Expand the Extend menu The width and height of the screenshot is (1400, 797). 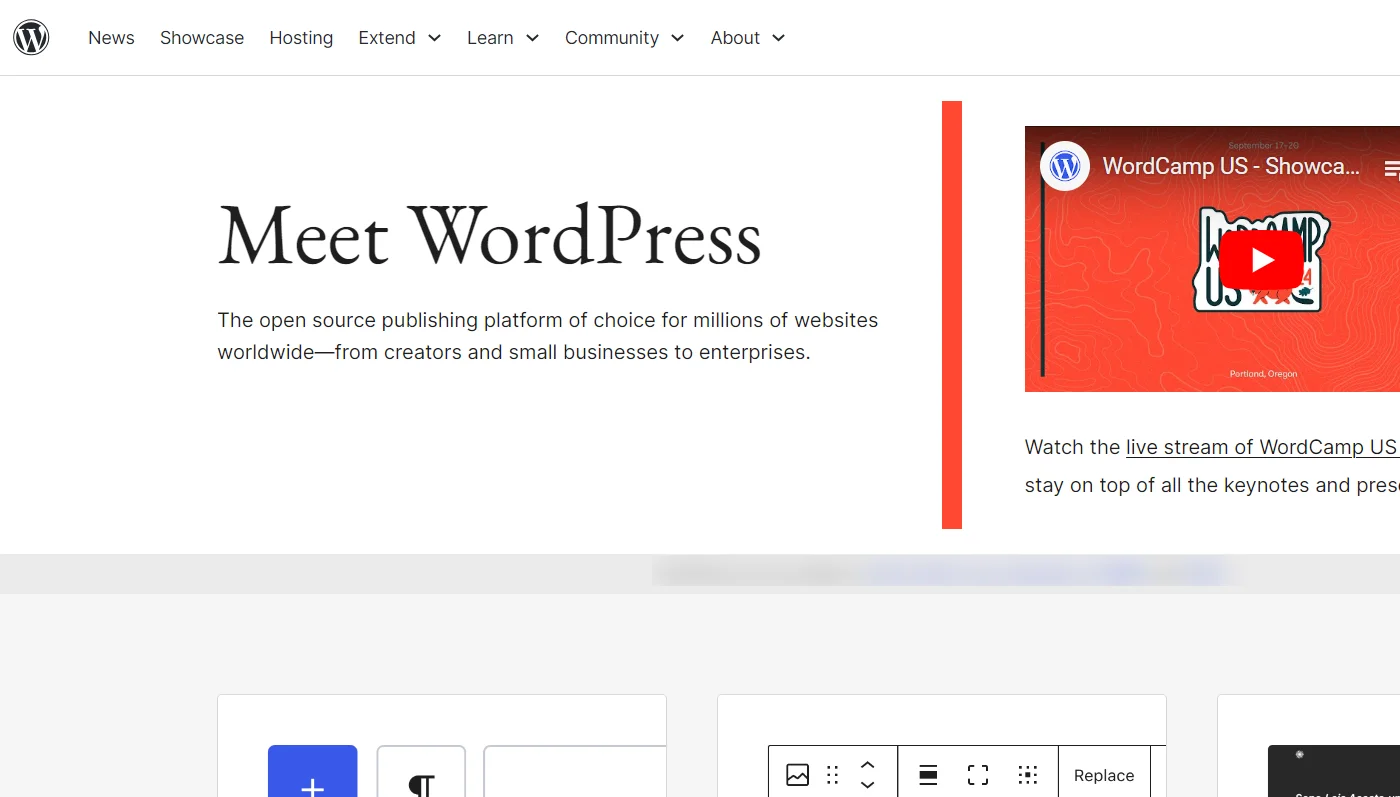tap(400, 38)
